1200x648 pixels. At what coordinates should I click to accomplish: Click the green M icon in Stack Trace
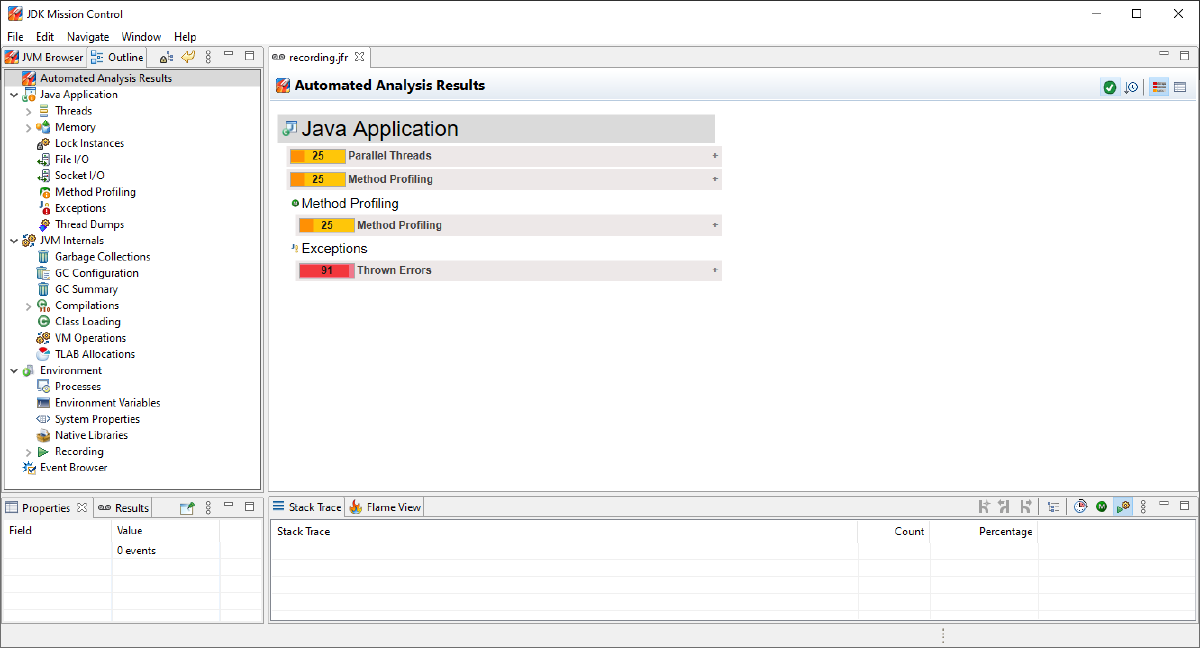[1101, 507]
